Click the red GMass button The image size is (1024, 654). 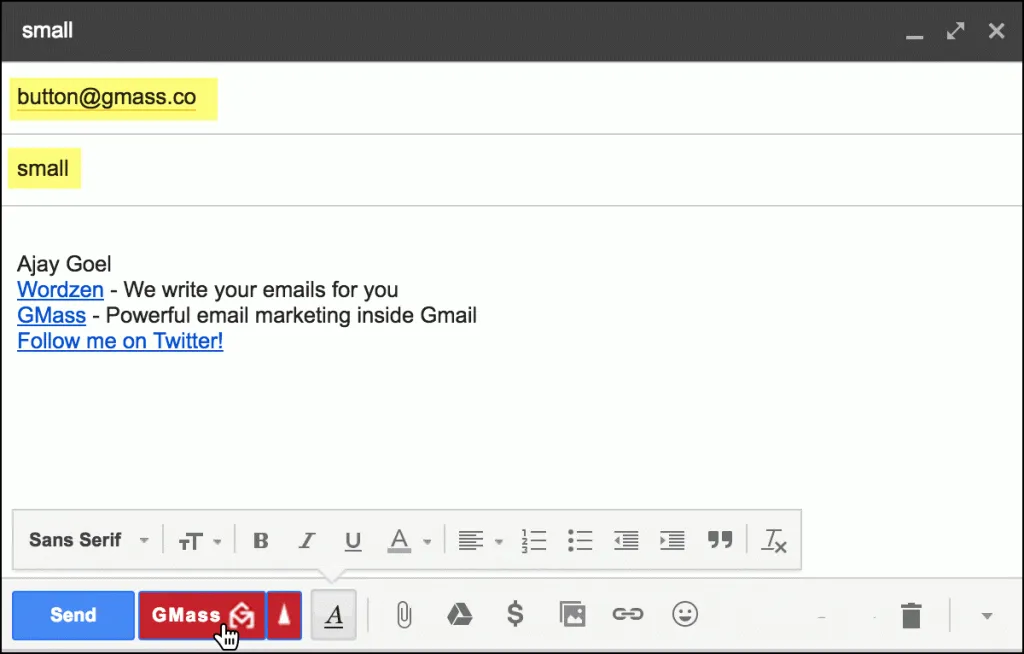202,615
